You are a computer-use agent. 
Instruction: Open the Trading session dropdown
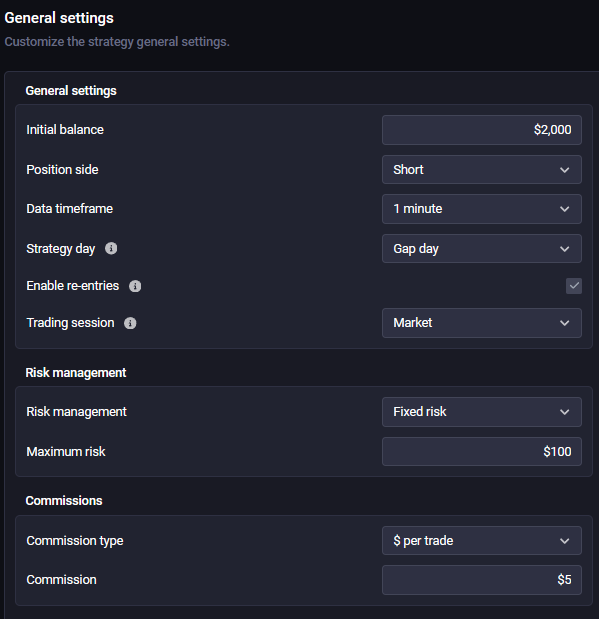click(482, 323)
